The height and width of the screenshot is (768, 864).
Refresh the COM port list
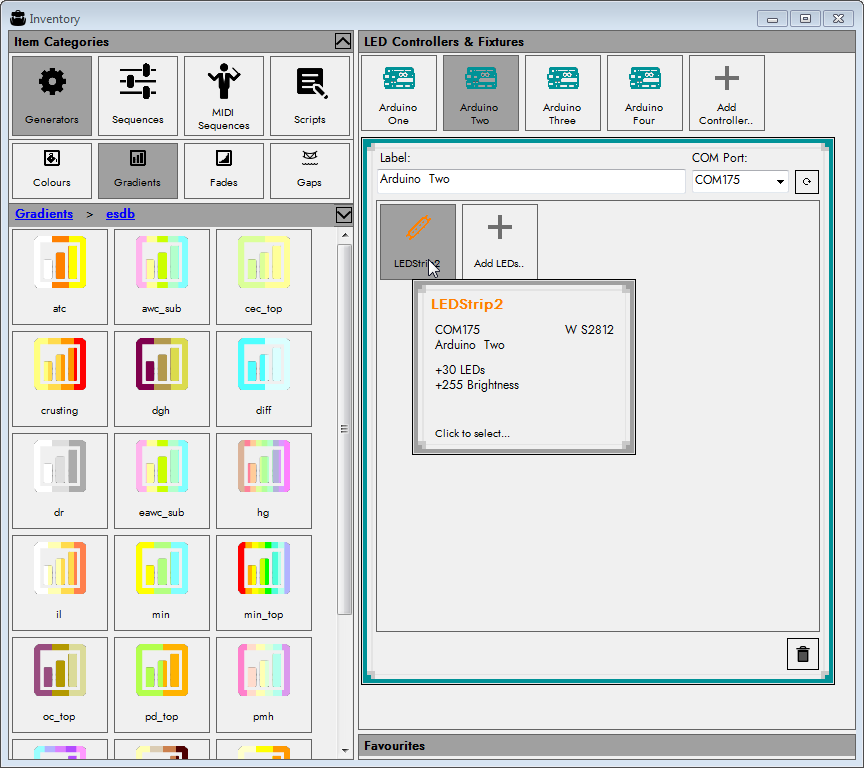[x=807, y=182]
